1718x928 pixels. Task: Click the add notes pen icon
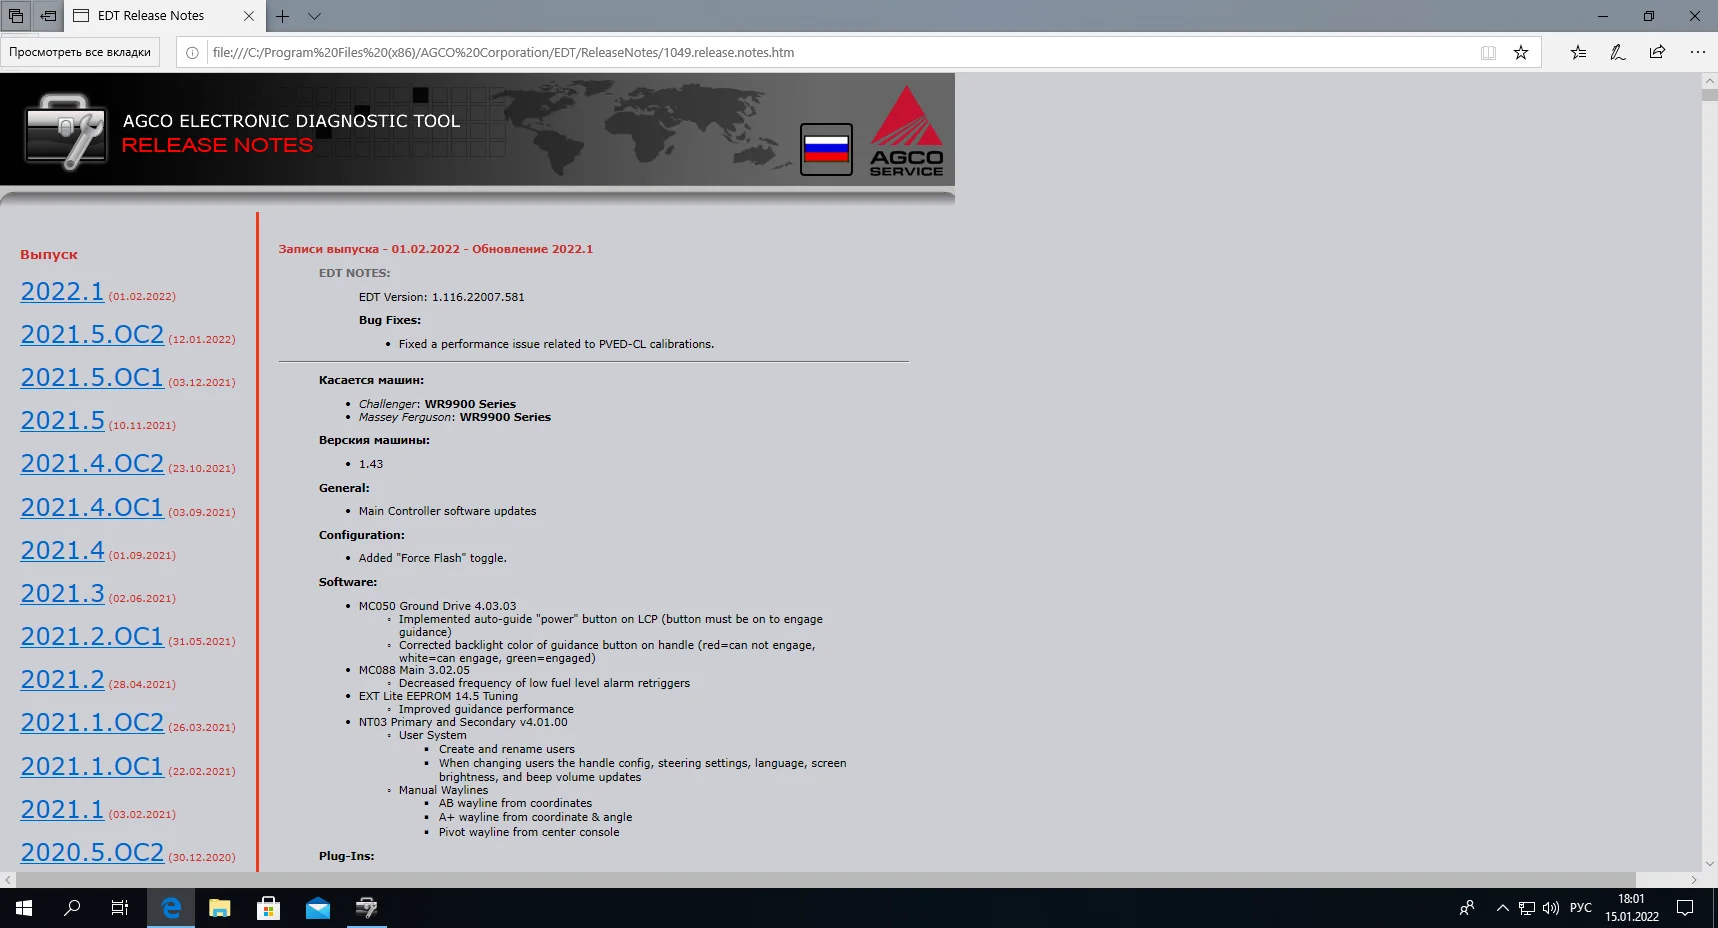(1617, 53)
